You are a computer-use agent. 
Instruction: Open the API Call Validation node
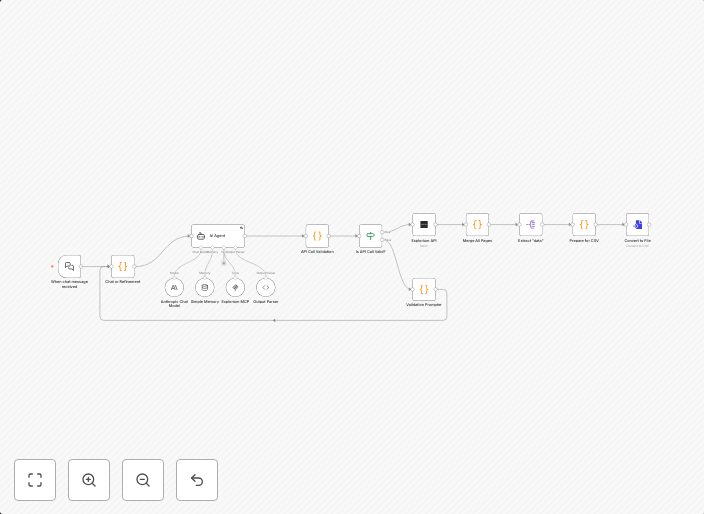coord(317,236)
